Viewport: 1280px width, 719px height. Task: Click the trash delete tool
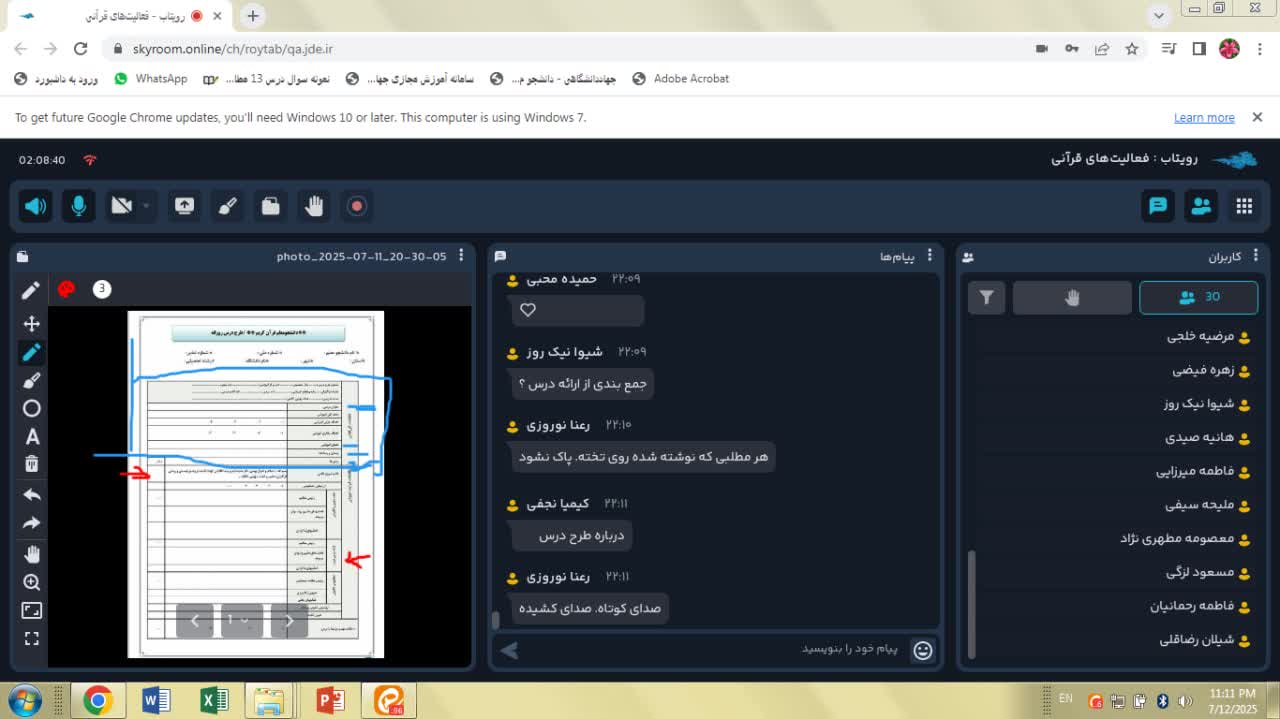[x=31, y=464]
